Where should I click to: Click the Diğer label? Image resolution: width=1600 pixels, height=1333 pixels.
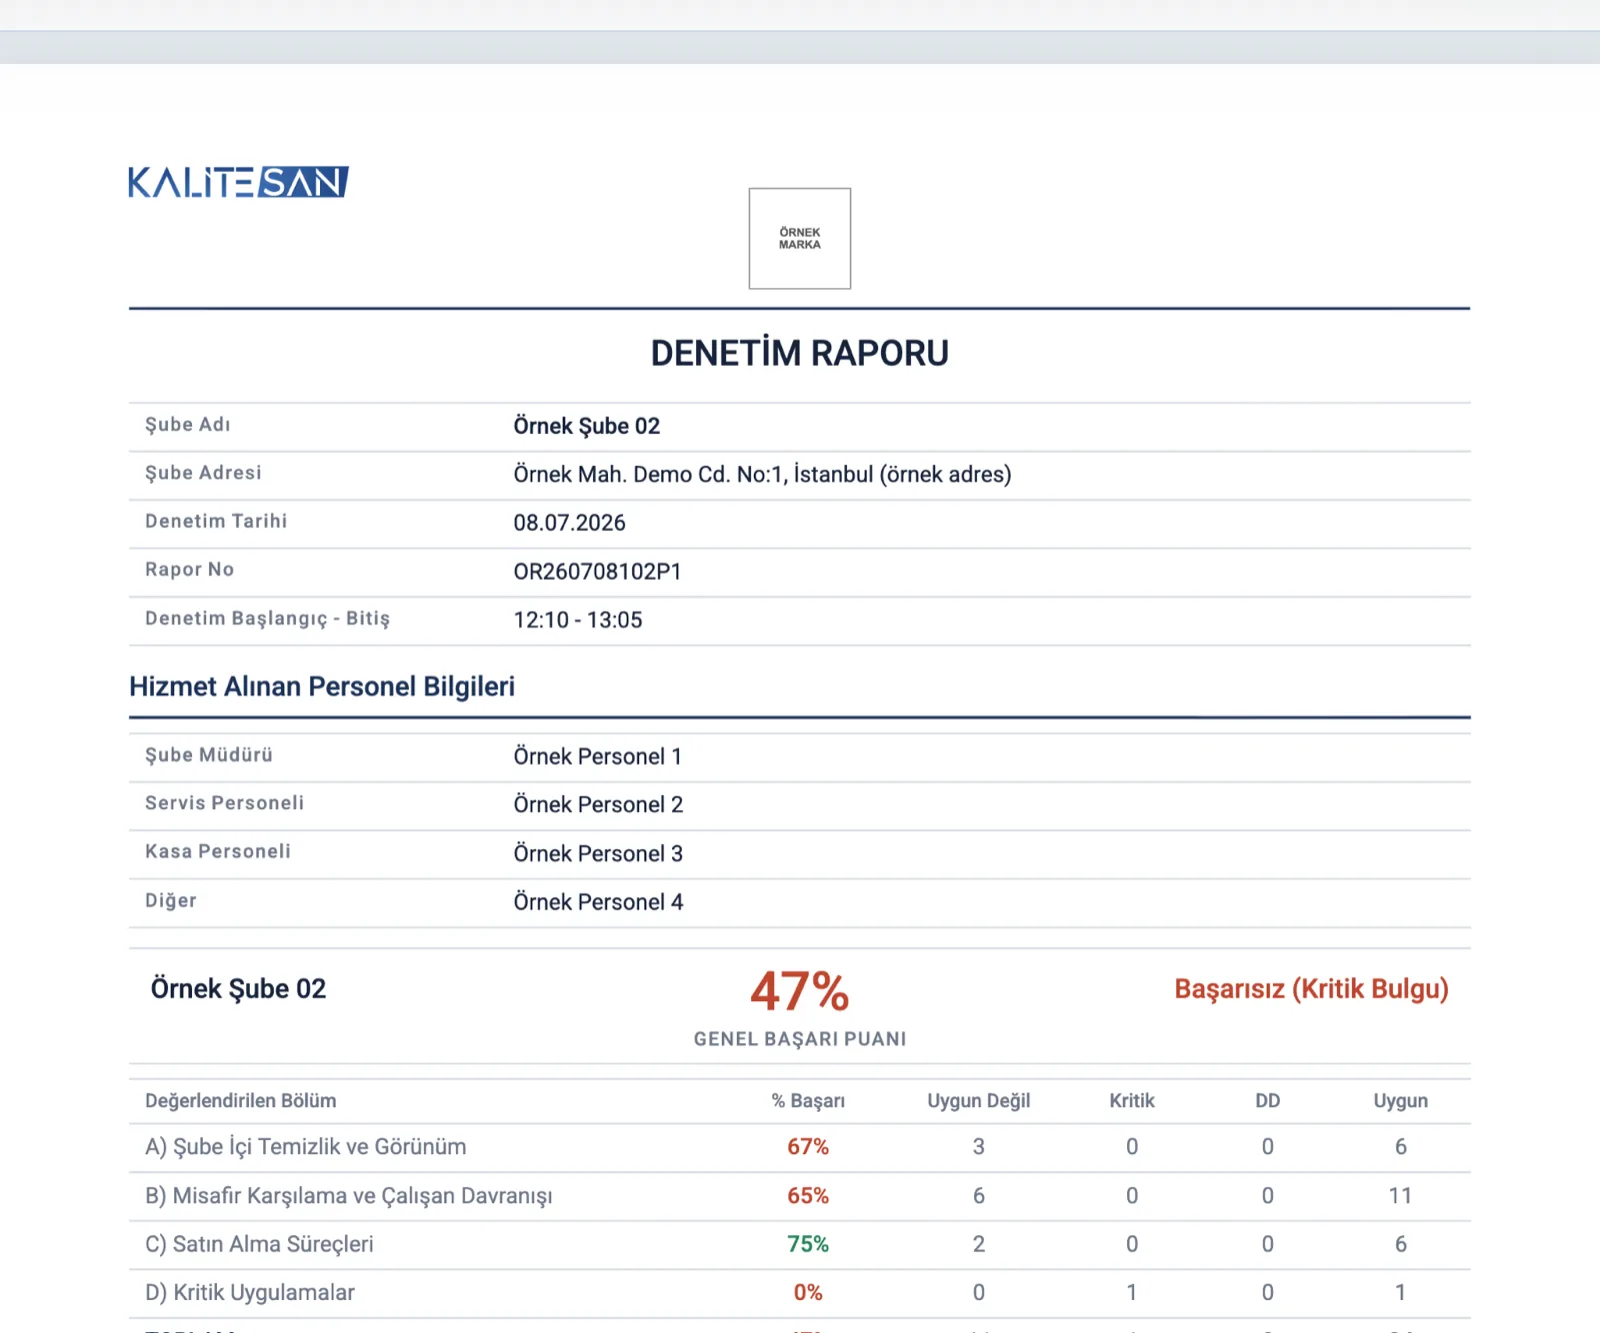click(171, 900)
